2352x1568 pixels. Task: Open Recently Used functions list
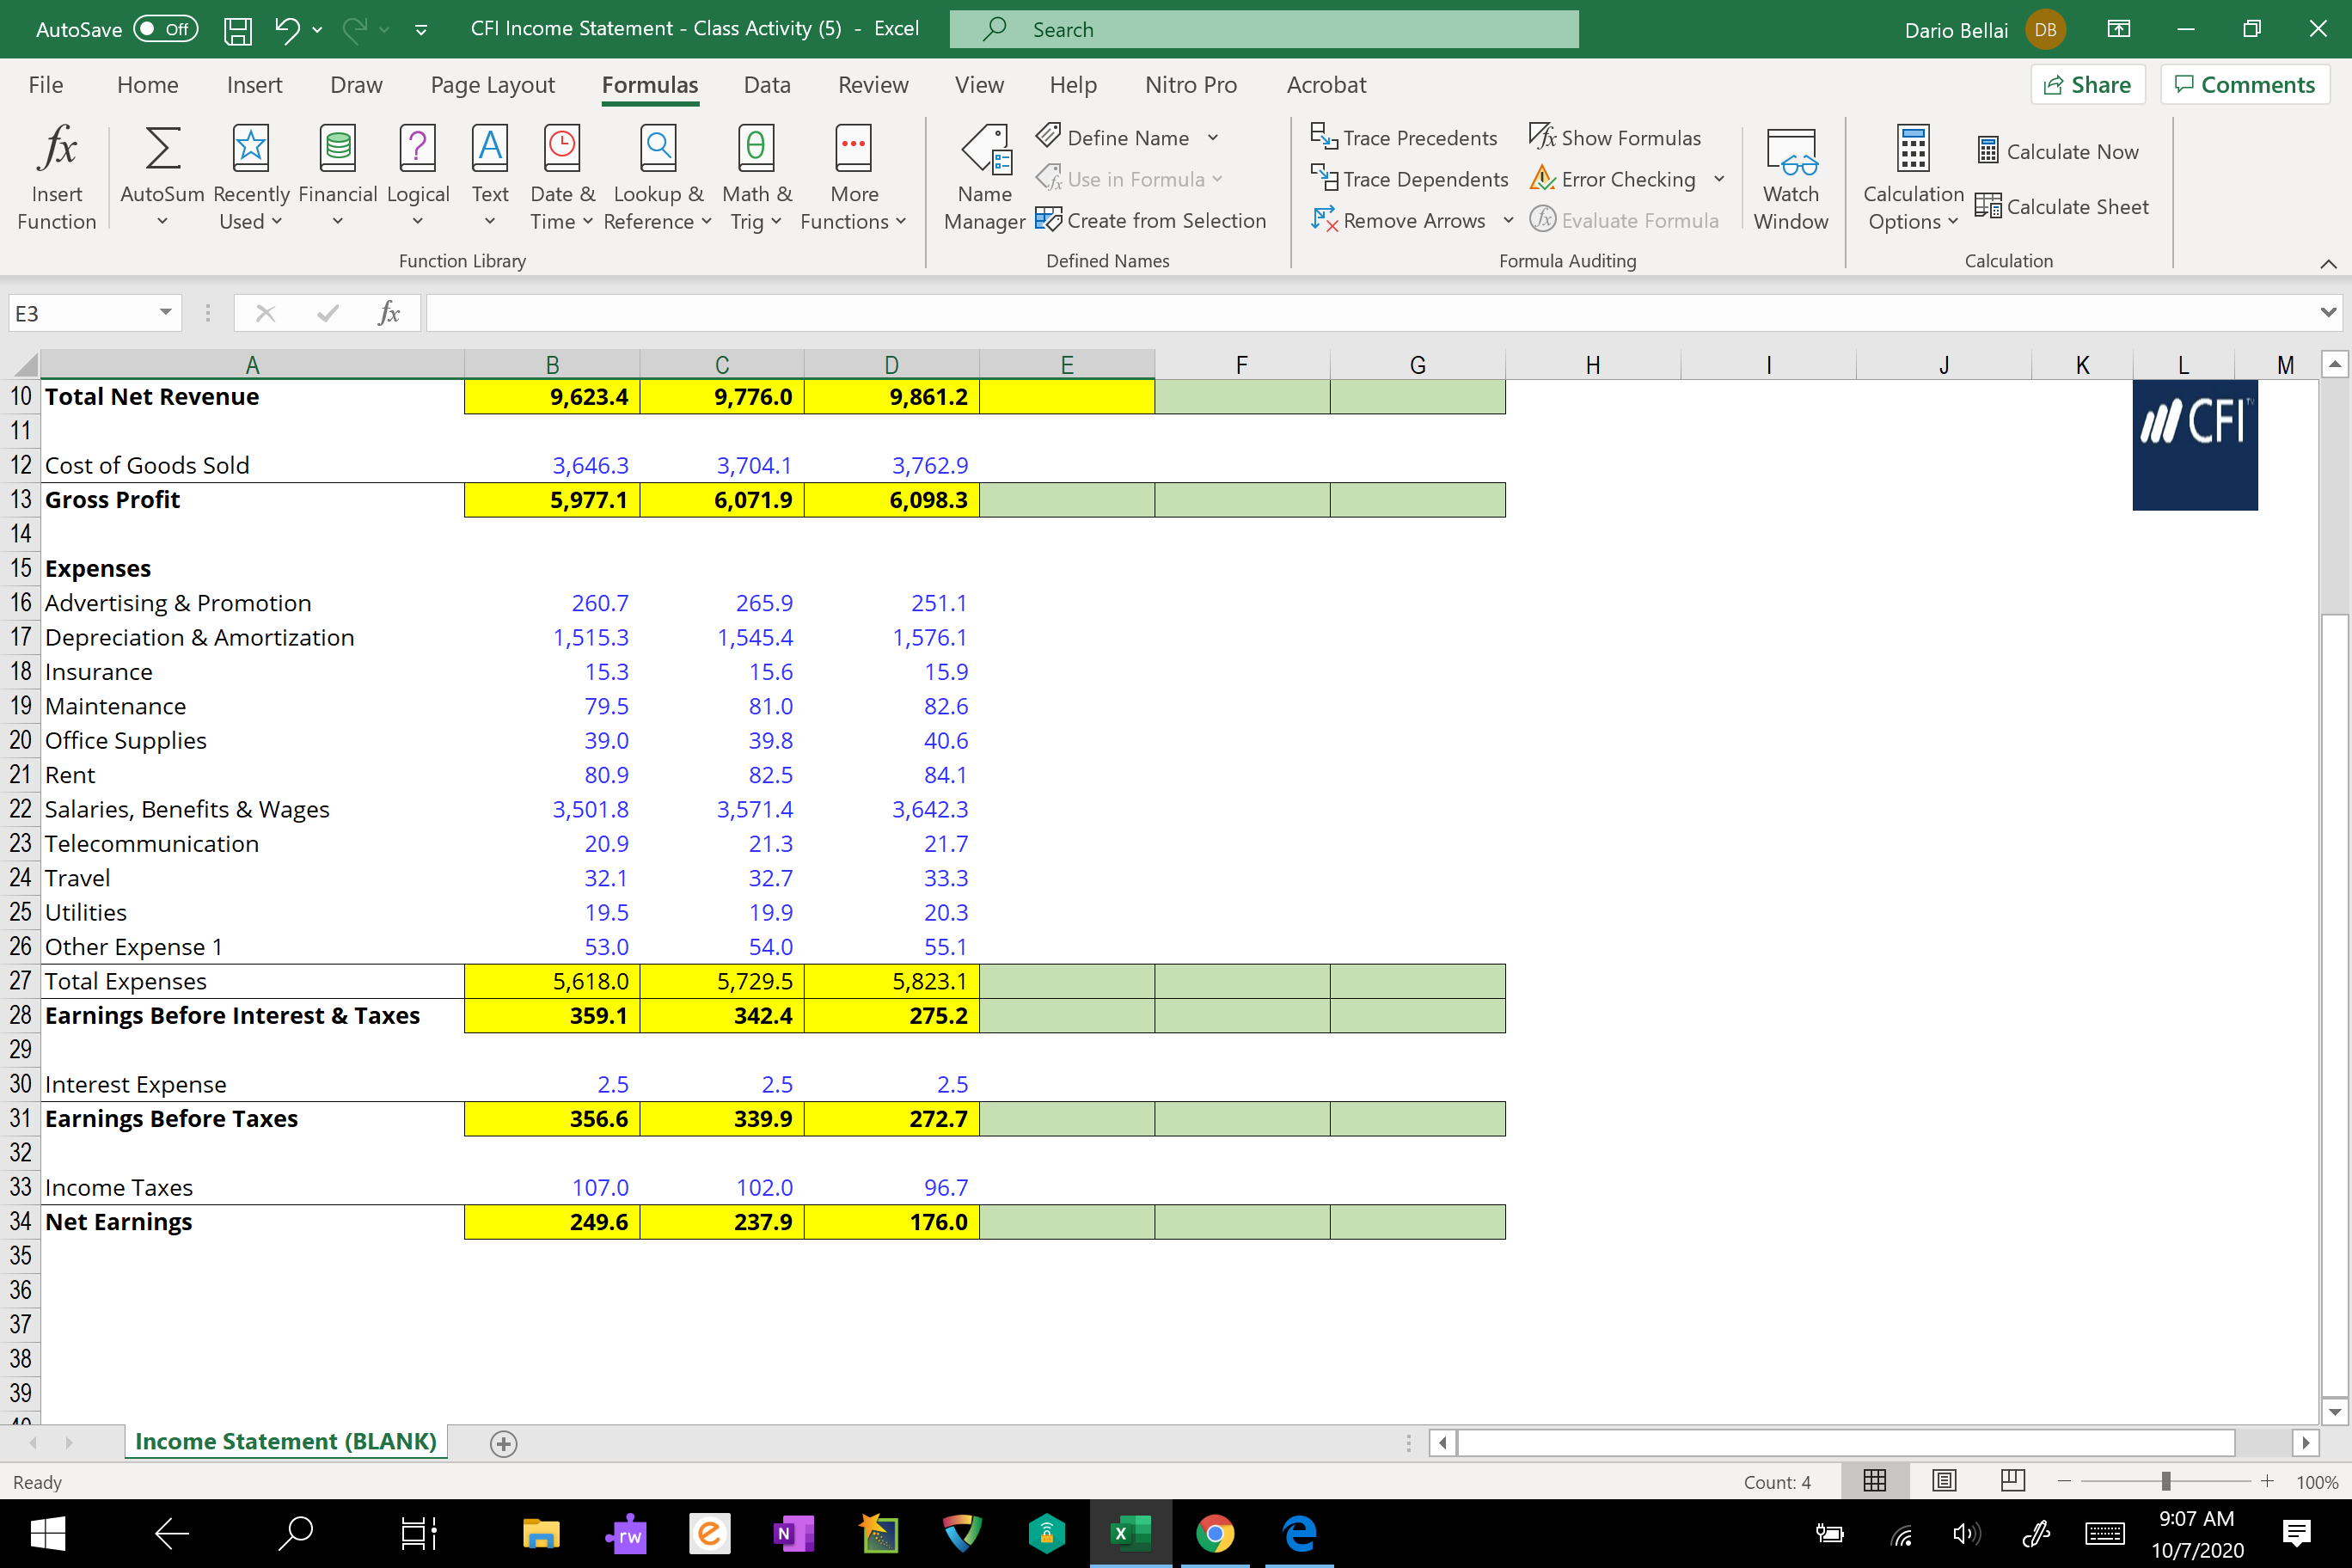(x=251, y=177)
